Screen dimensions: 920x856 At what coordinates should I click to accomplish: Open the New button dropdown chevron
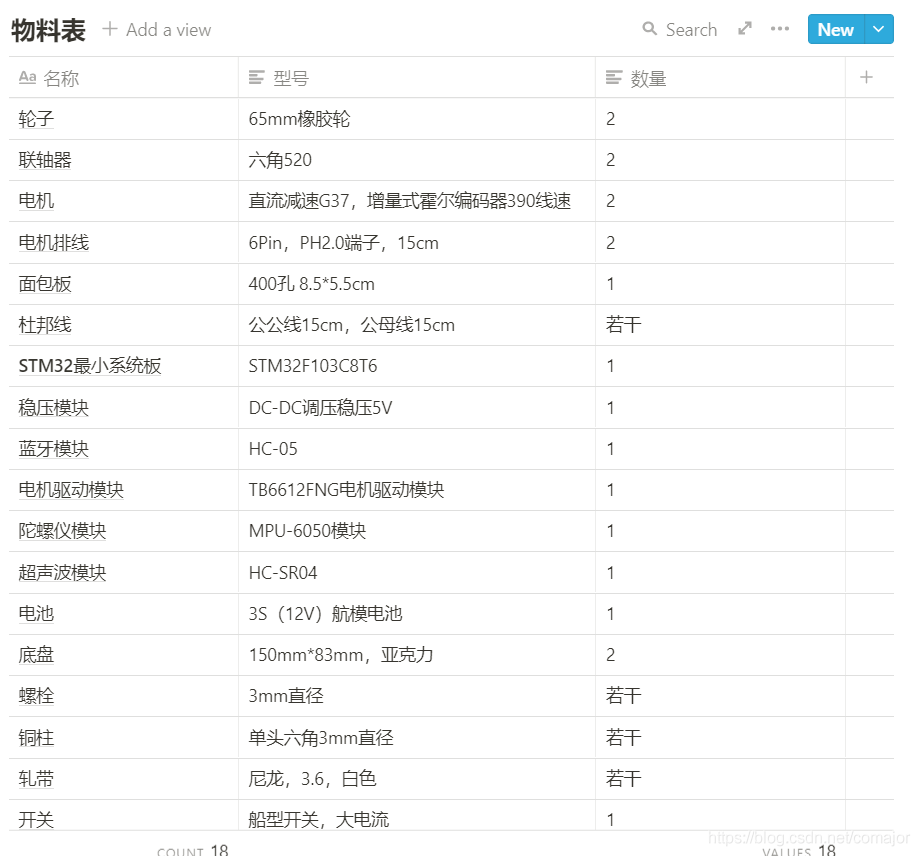876,29
